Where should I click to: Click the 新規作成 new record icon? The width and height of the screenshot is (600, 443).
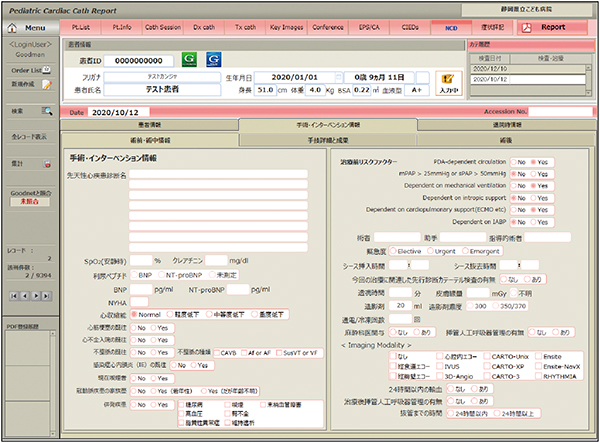[46, 84]
